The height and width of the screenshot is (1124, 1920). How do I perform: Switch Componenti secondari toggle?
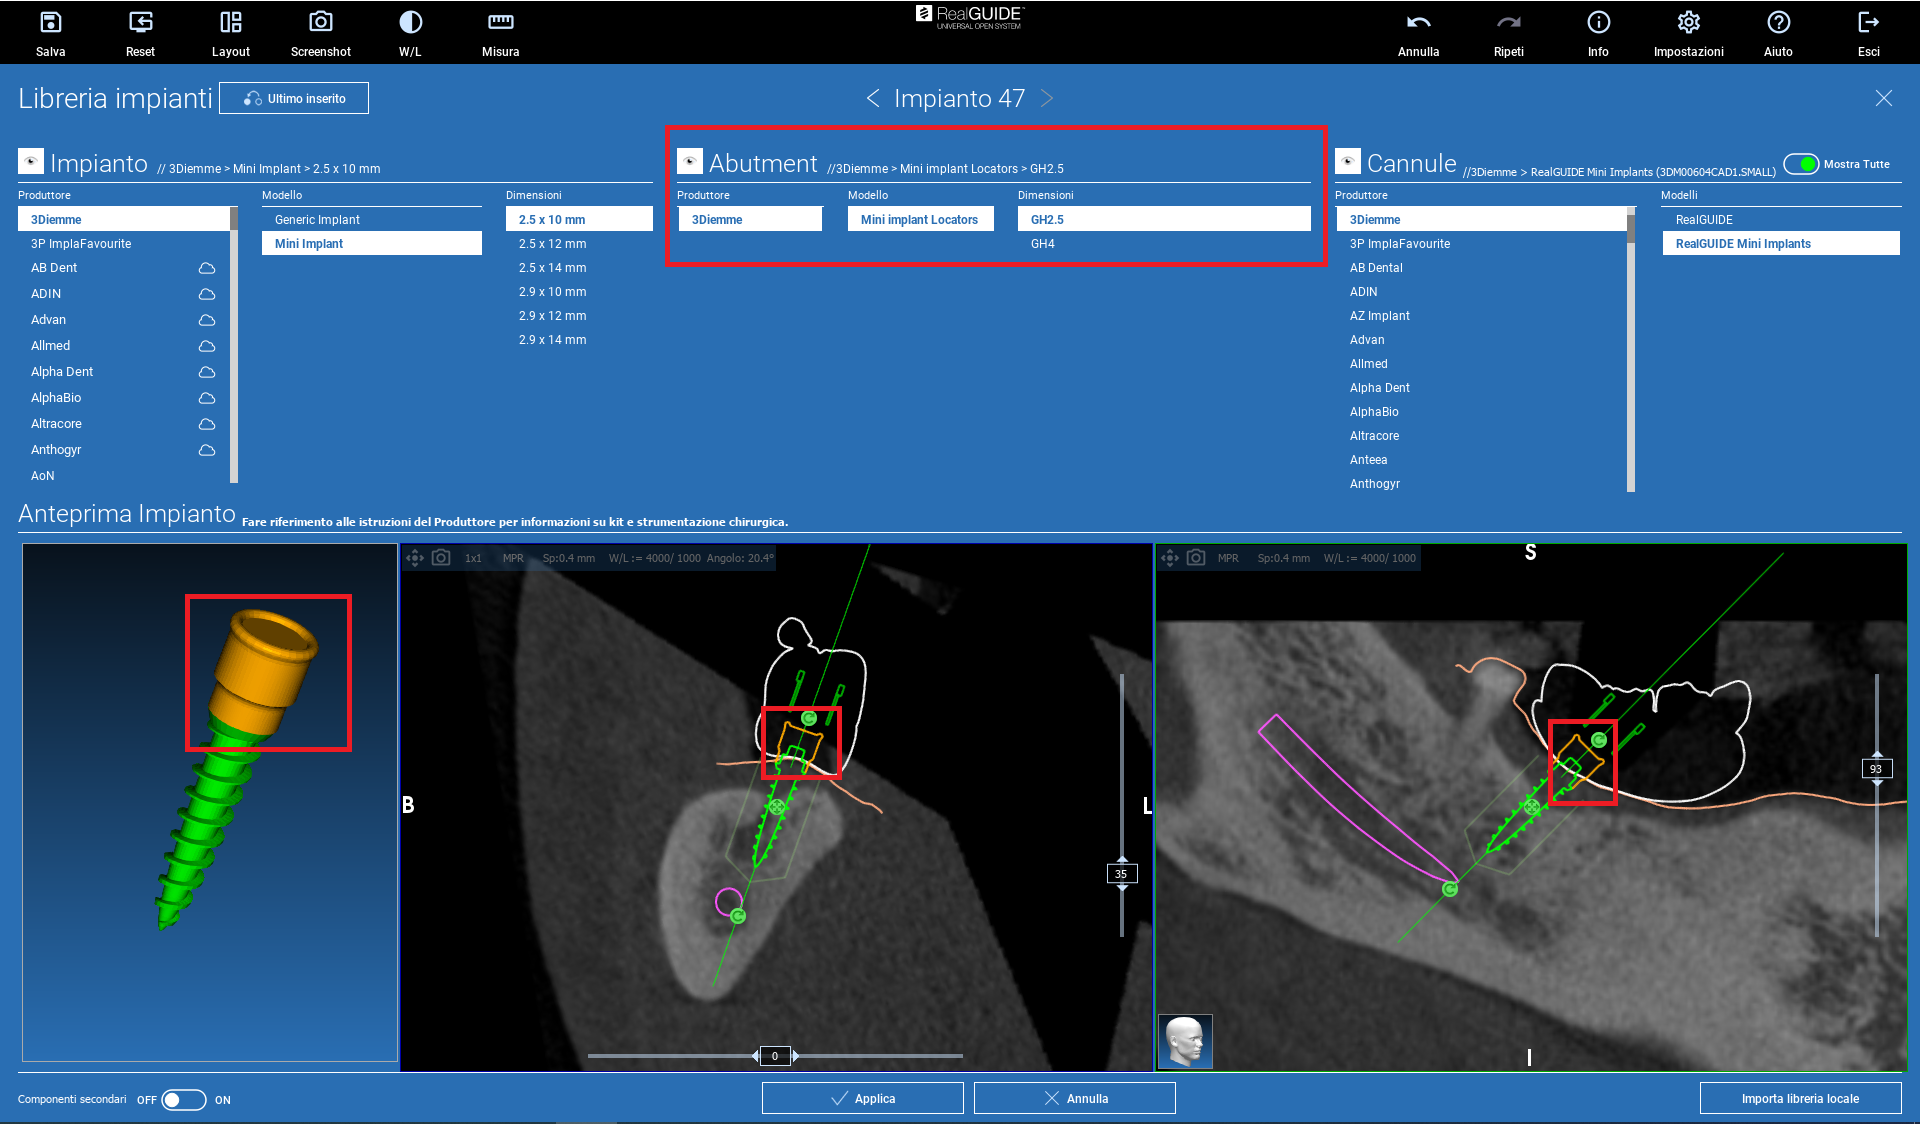point(183,1100)
